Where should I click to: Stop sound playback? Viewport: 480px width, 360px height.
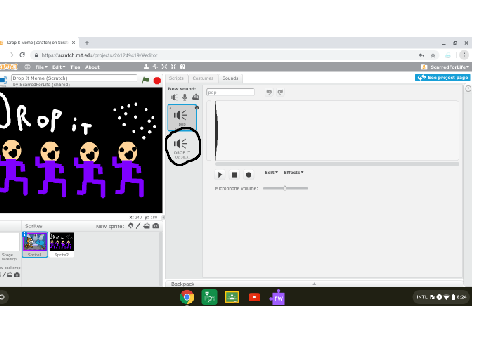pos(234,175)
